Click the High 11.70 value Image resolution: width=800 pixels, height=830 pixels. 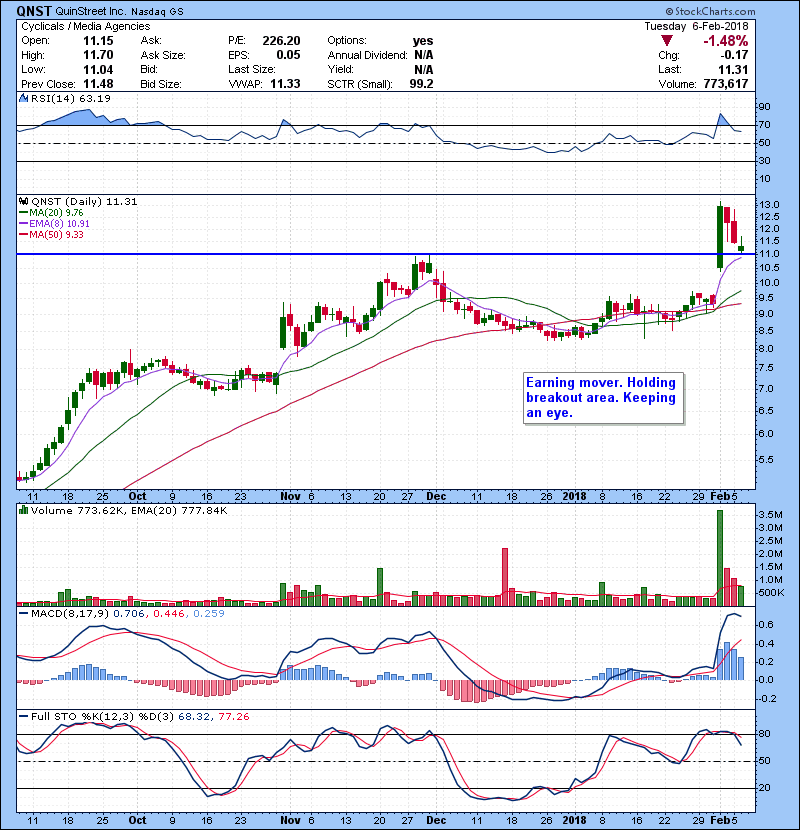[x=98, y=55]
